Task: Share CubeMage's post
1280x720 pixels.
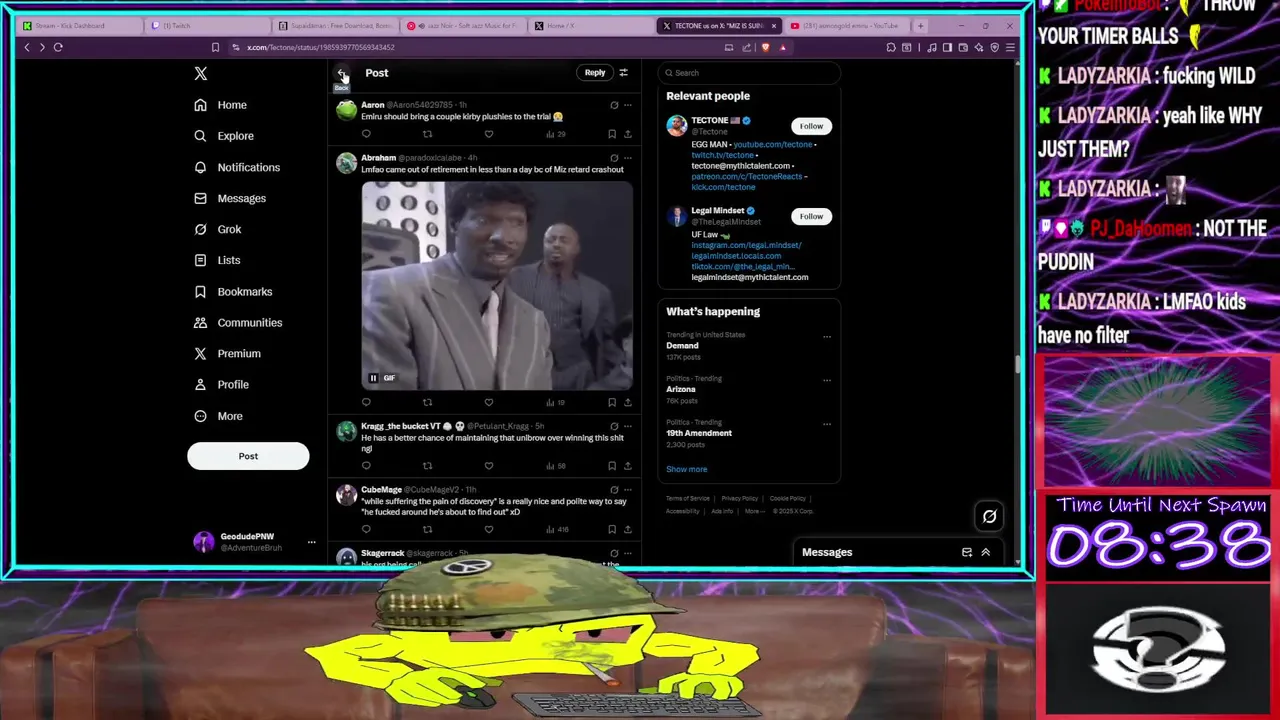Action: (x=628, y=529)
